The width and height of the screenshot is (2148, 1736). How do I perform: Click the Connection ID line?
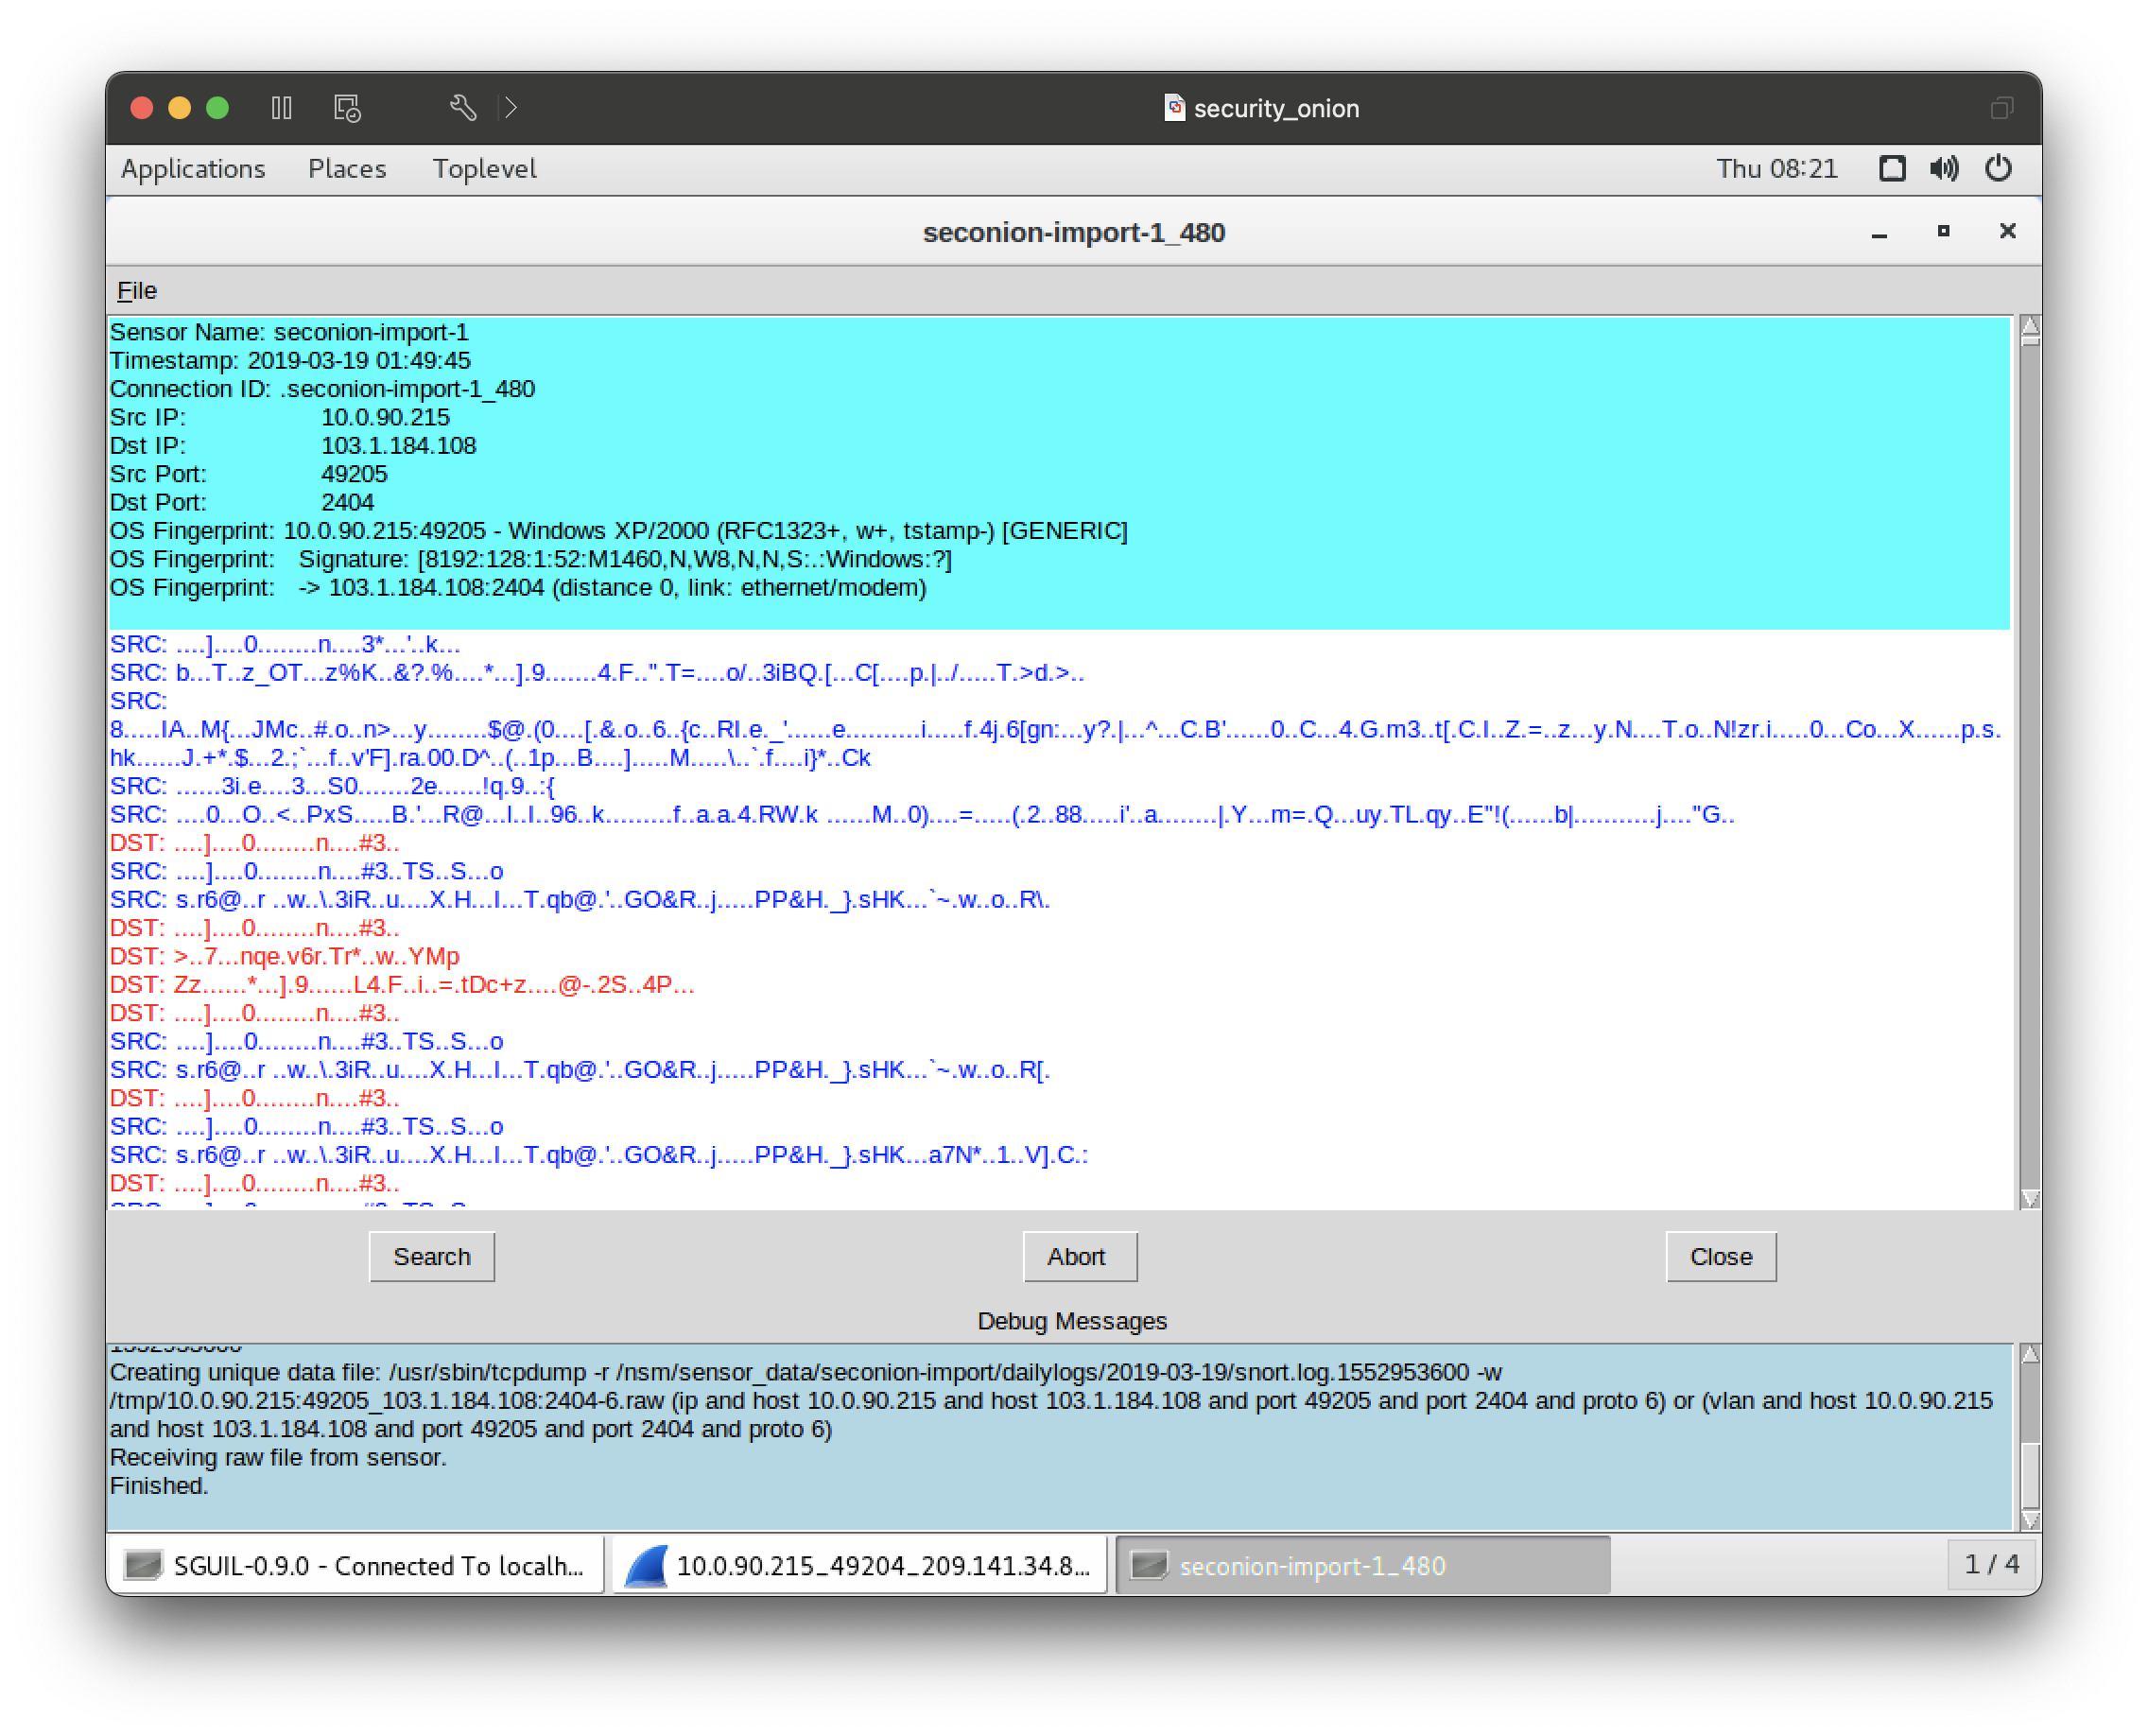point(323,389)
